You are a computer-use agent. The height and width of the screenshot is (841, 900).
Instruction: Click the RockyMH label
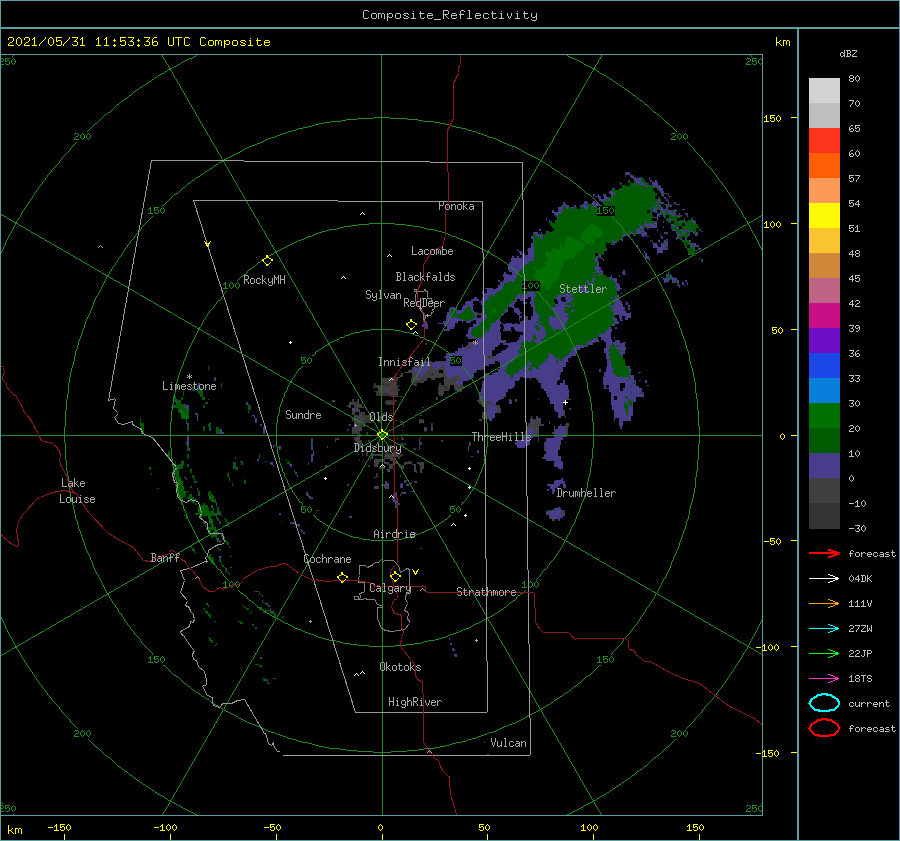(264, 280)
